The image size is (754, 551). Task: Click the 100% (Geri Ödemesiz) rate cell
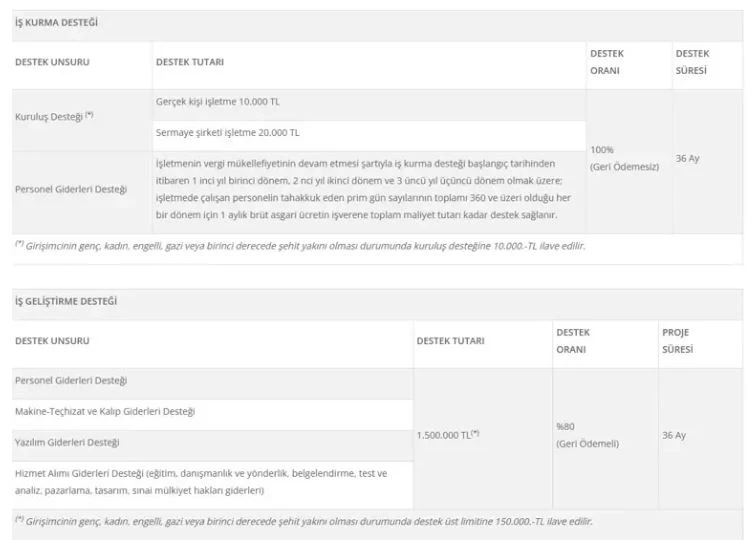624,158
